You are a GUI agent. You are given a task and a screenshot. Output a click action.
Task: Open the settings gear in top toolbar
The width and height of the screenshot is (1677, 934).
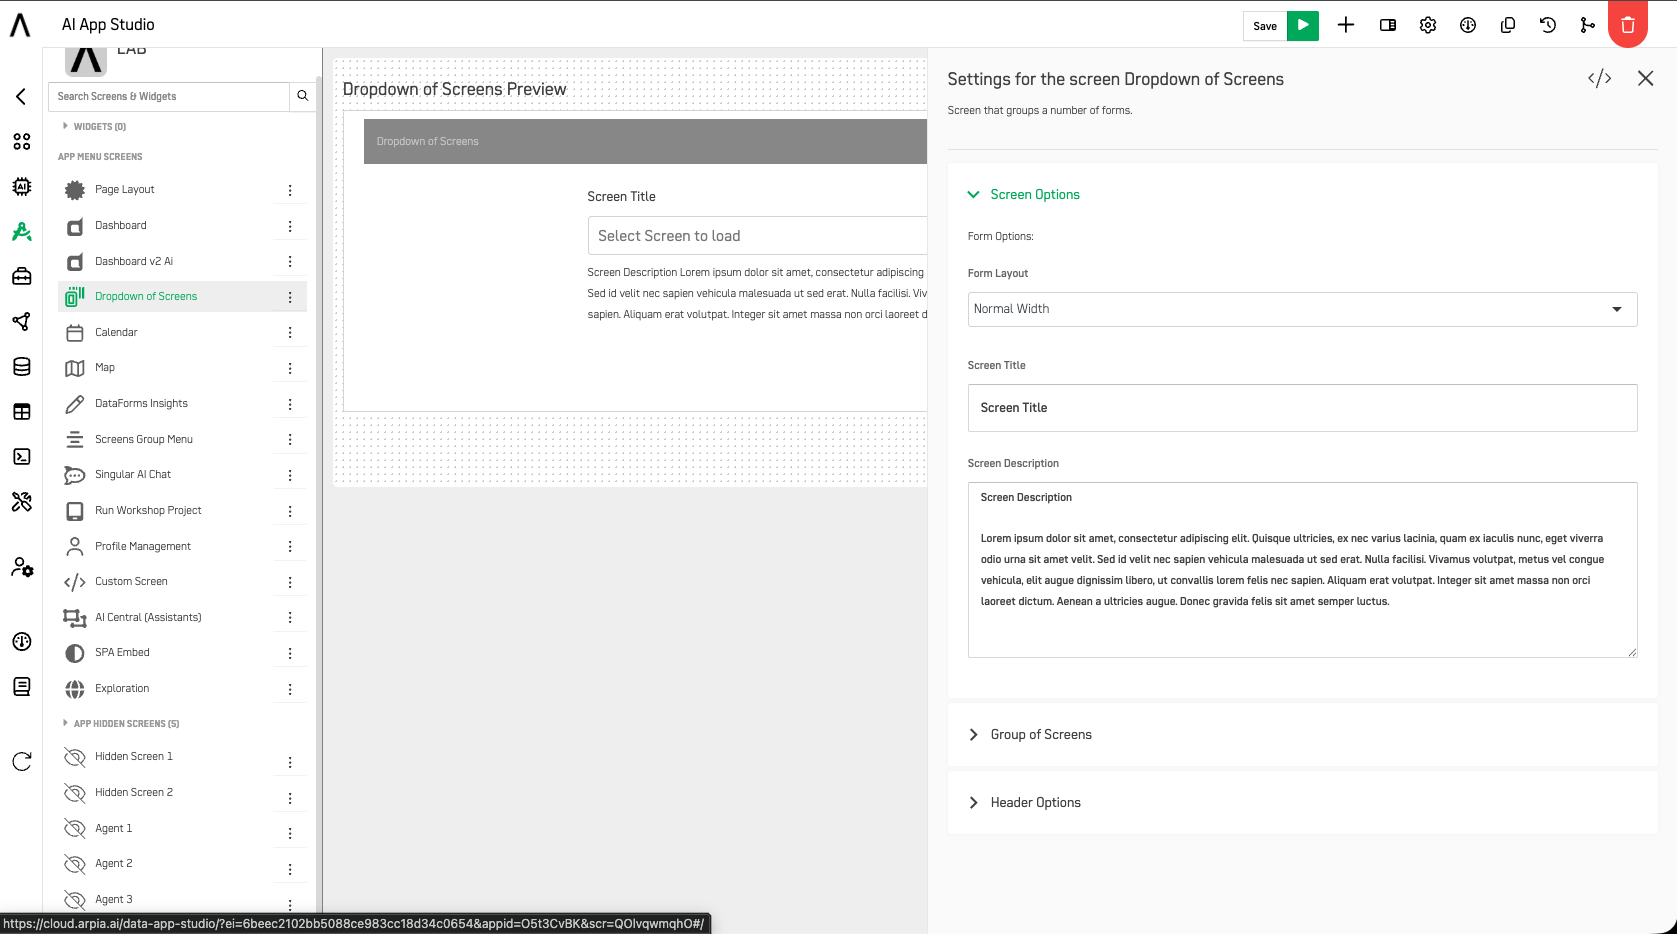pos(1428,26)
